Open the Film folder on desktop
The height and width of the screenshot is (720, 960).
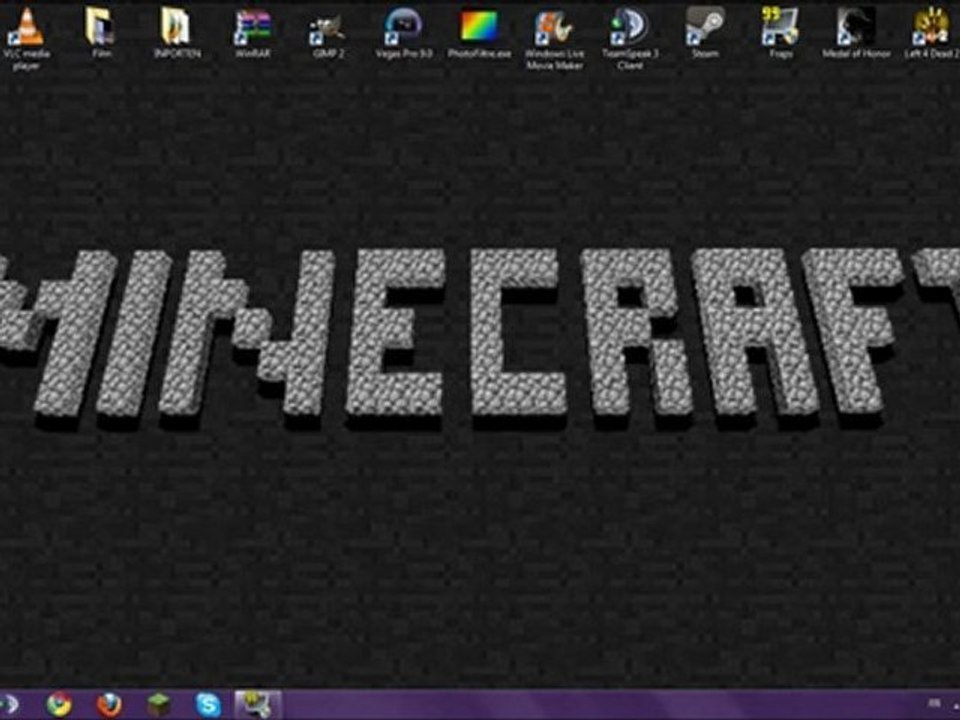click(101, 32)
